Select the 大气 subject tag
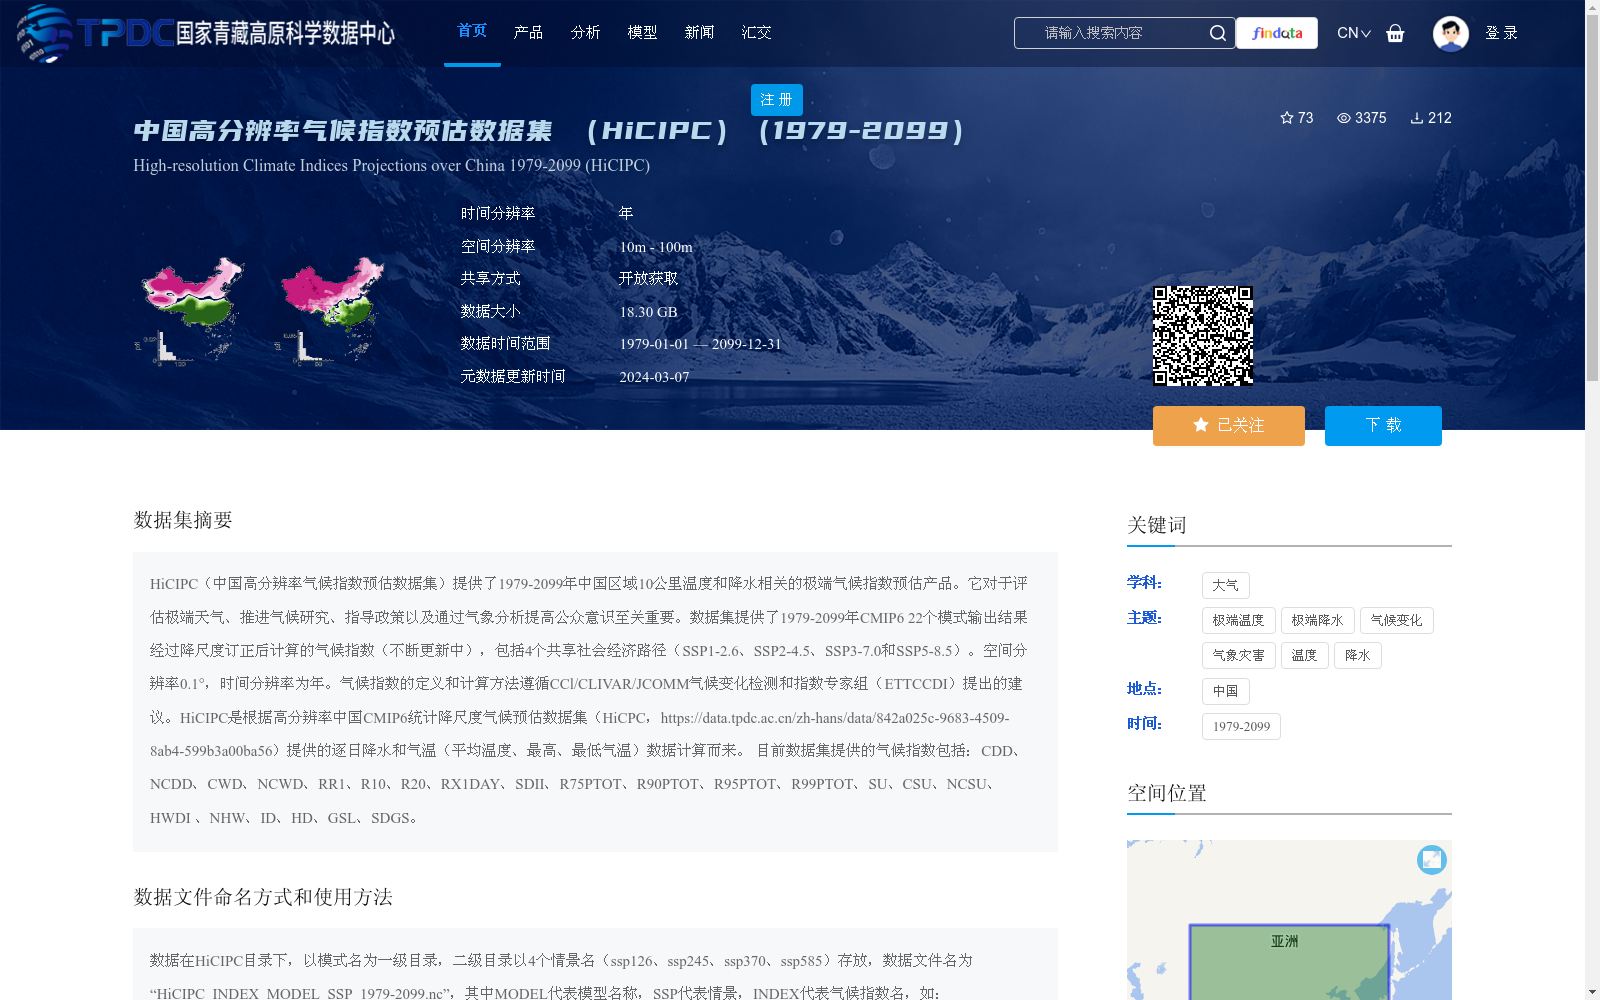The image size is (1600, 1000). point(1225,585)
